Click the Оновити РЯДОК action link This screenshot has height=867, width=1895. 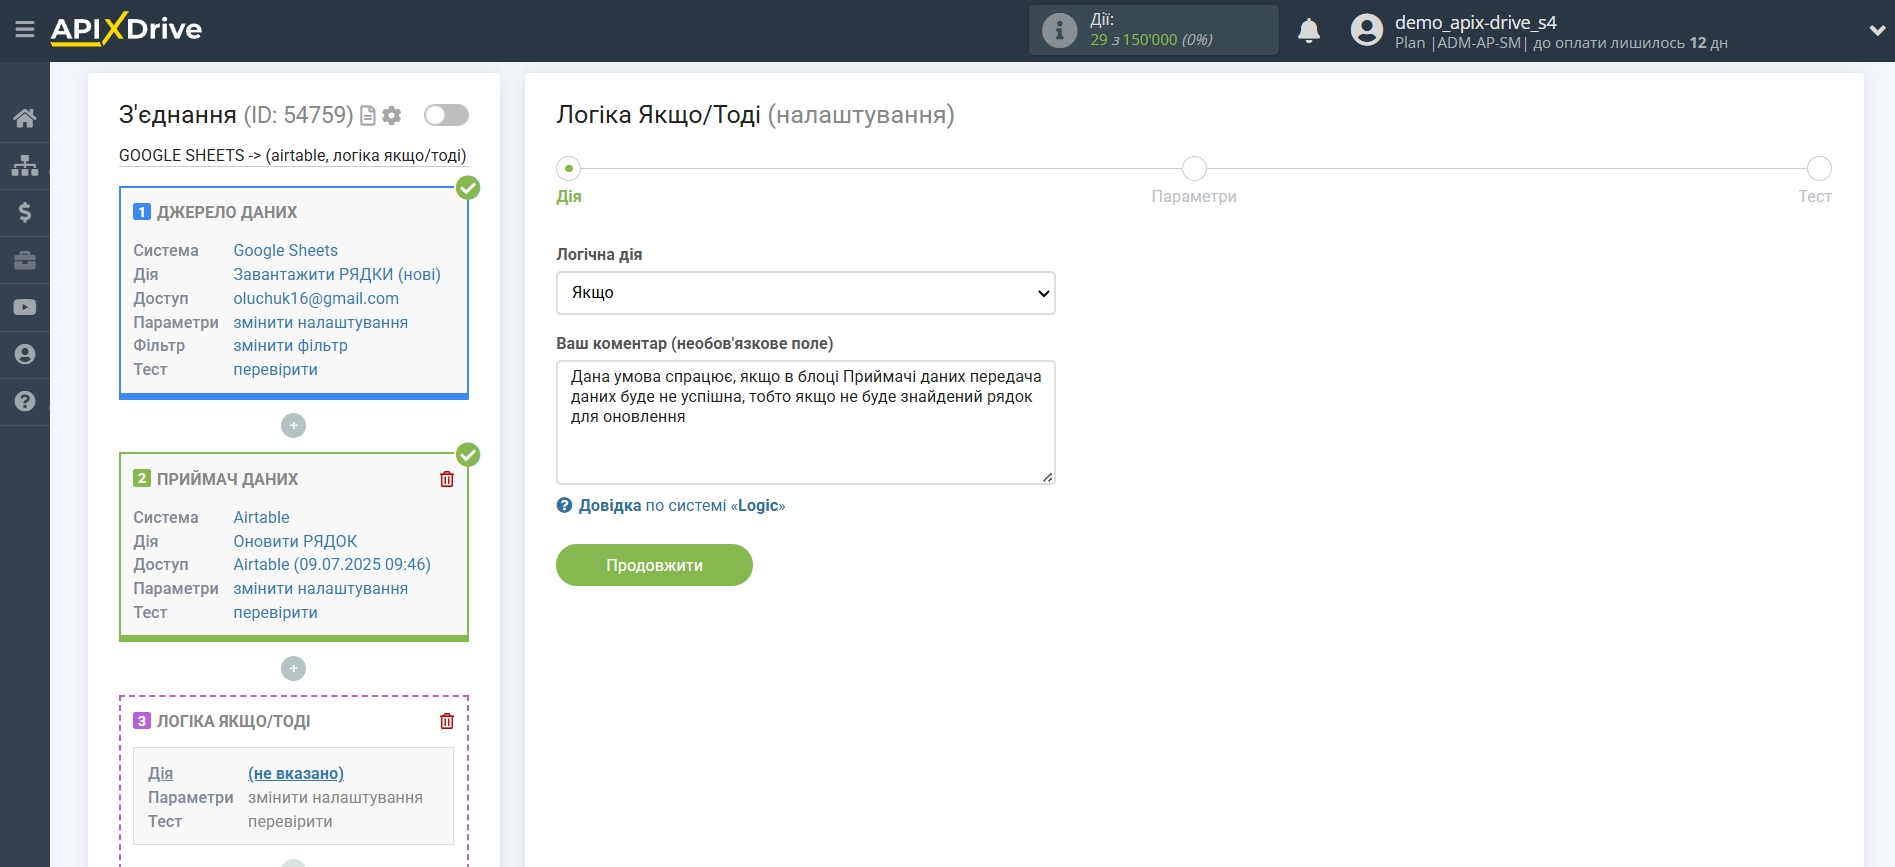(x=295, y=542)
